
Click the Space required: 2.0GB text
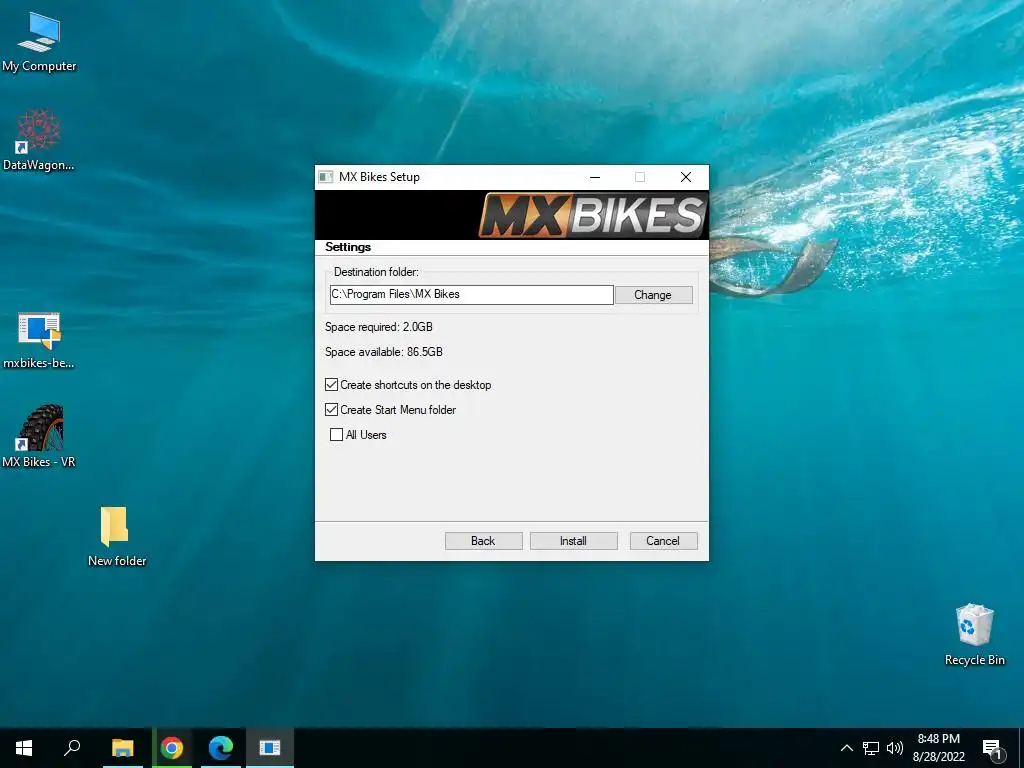[379, 327]
